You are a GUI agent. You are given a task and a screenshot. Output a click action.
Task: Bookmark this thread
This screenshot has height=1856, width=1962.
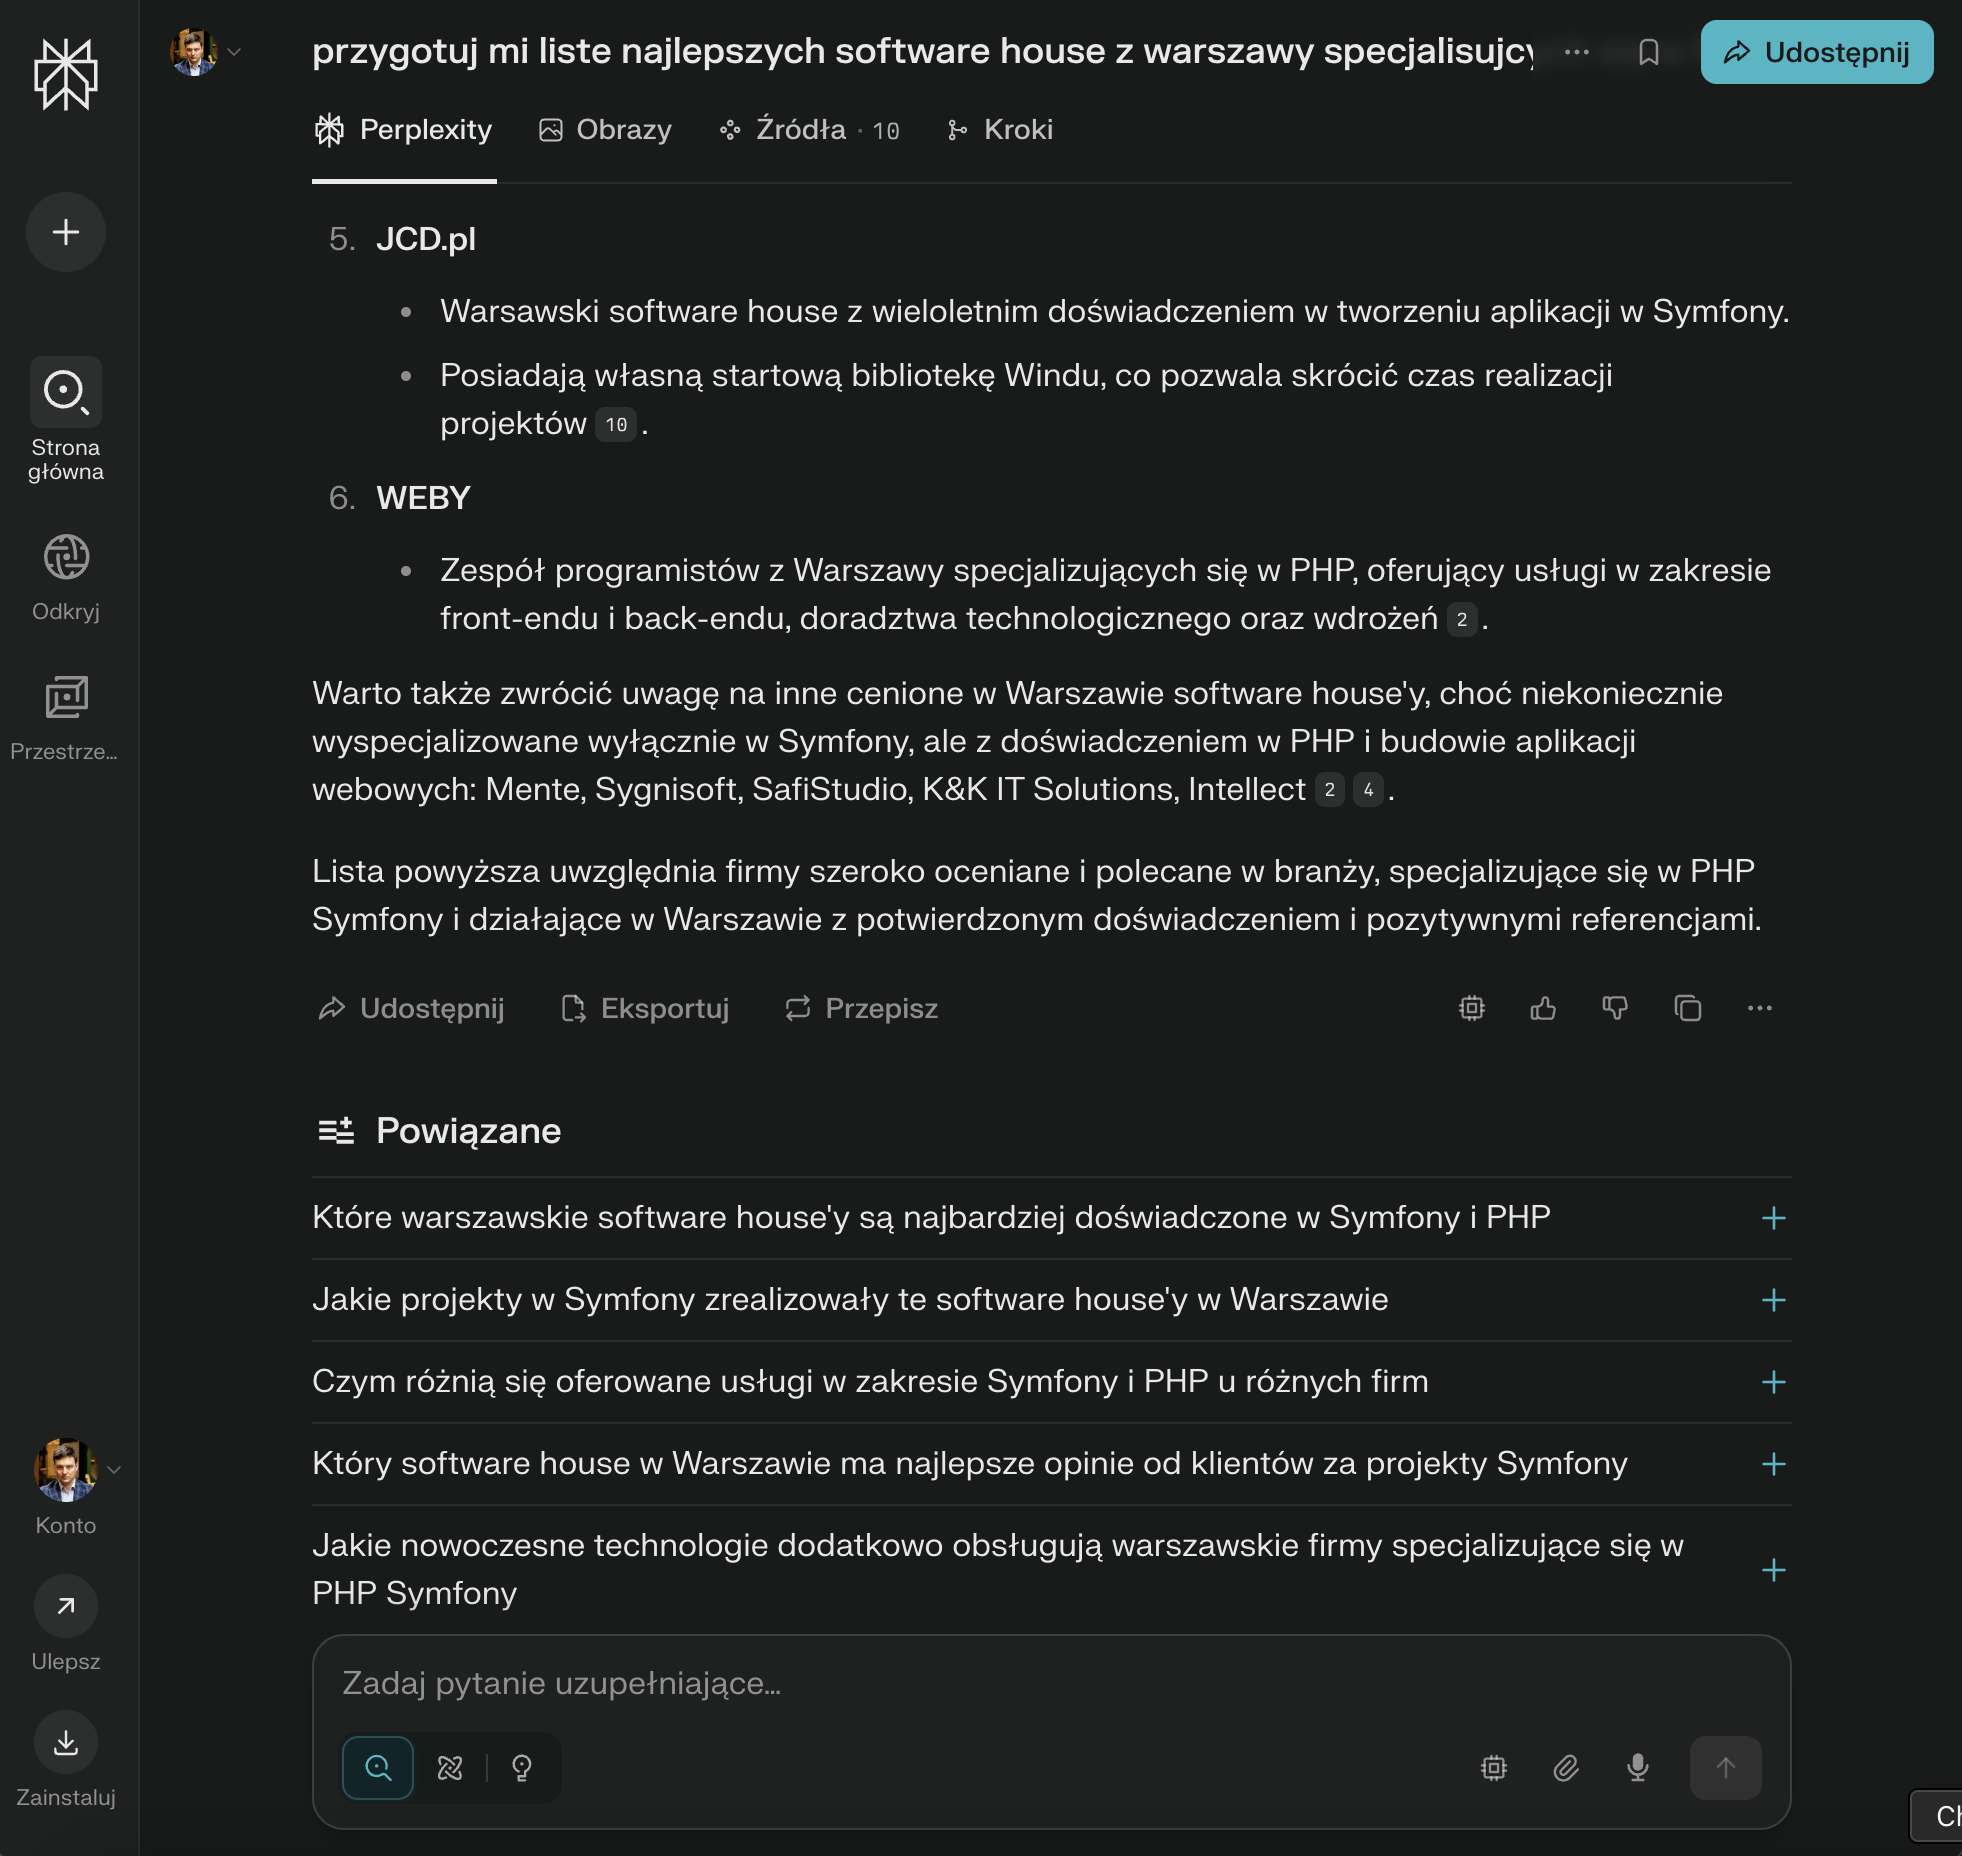point(1649,52)
